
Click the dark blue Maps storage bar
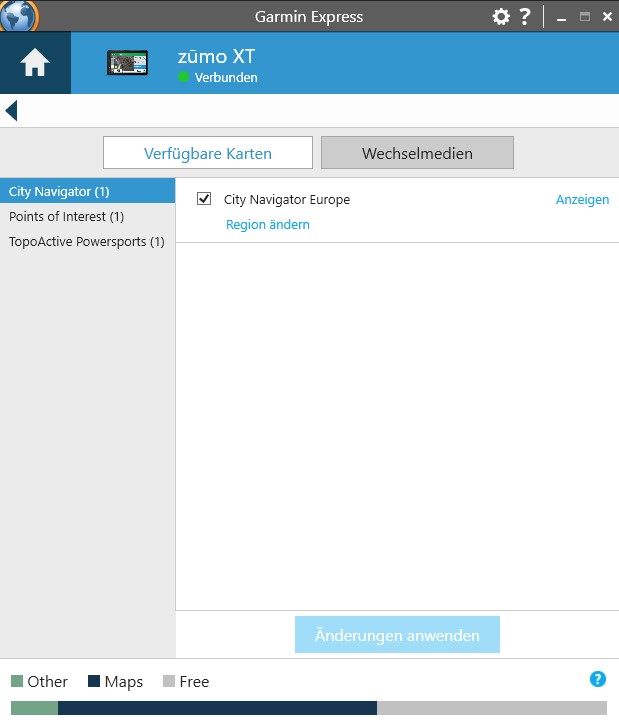[217, 708]
